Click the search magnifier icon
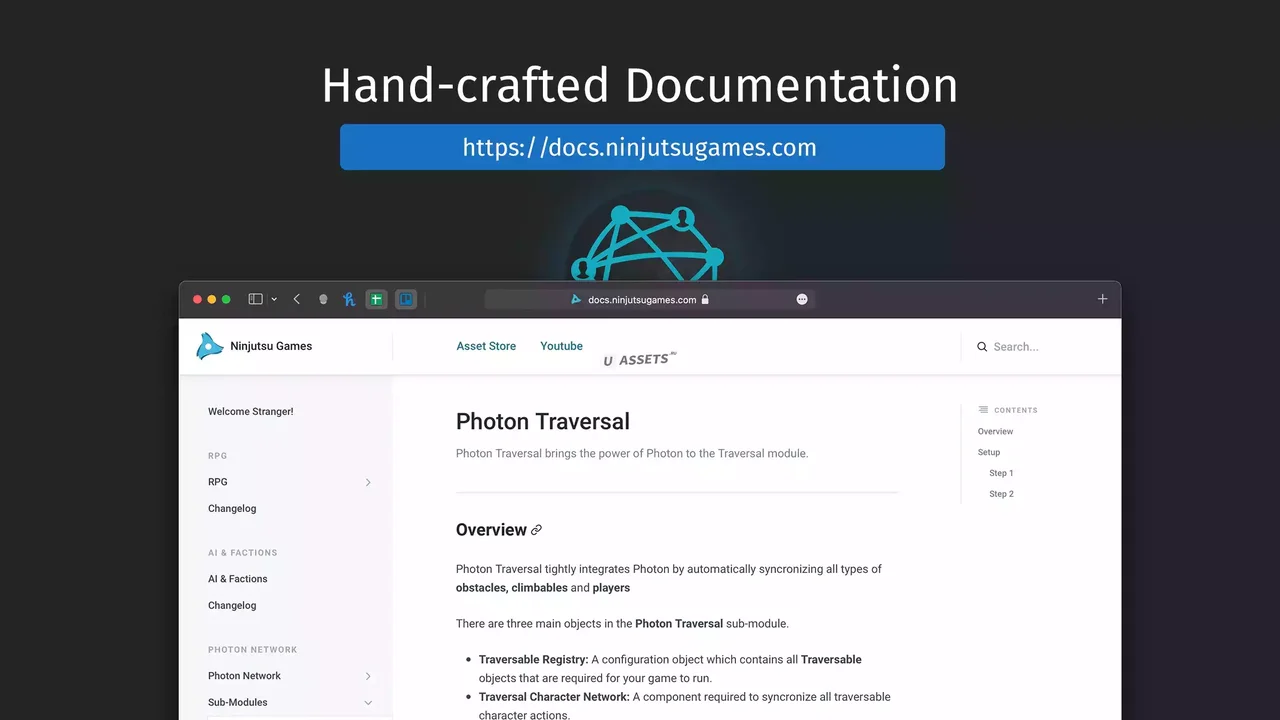Viewport: 1280px width, 720px height. [x=982, y=347]
